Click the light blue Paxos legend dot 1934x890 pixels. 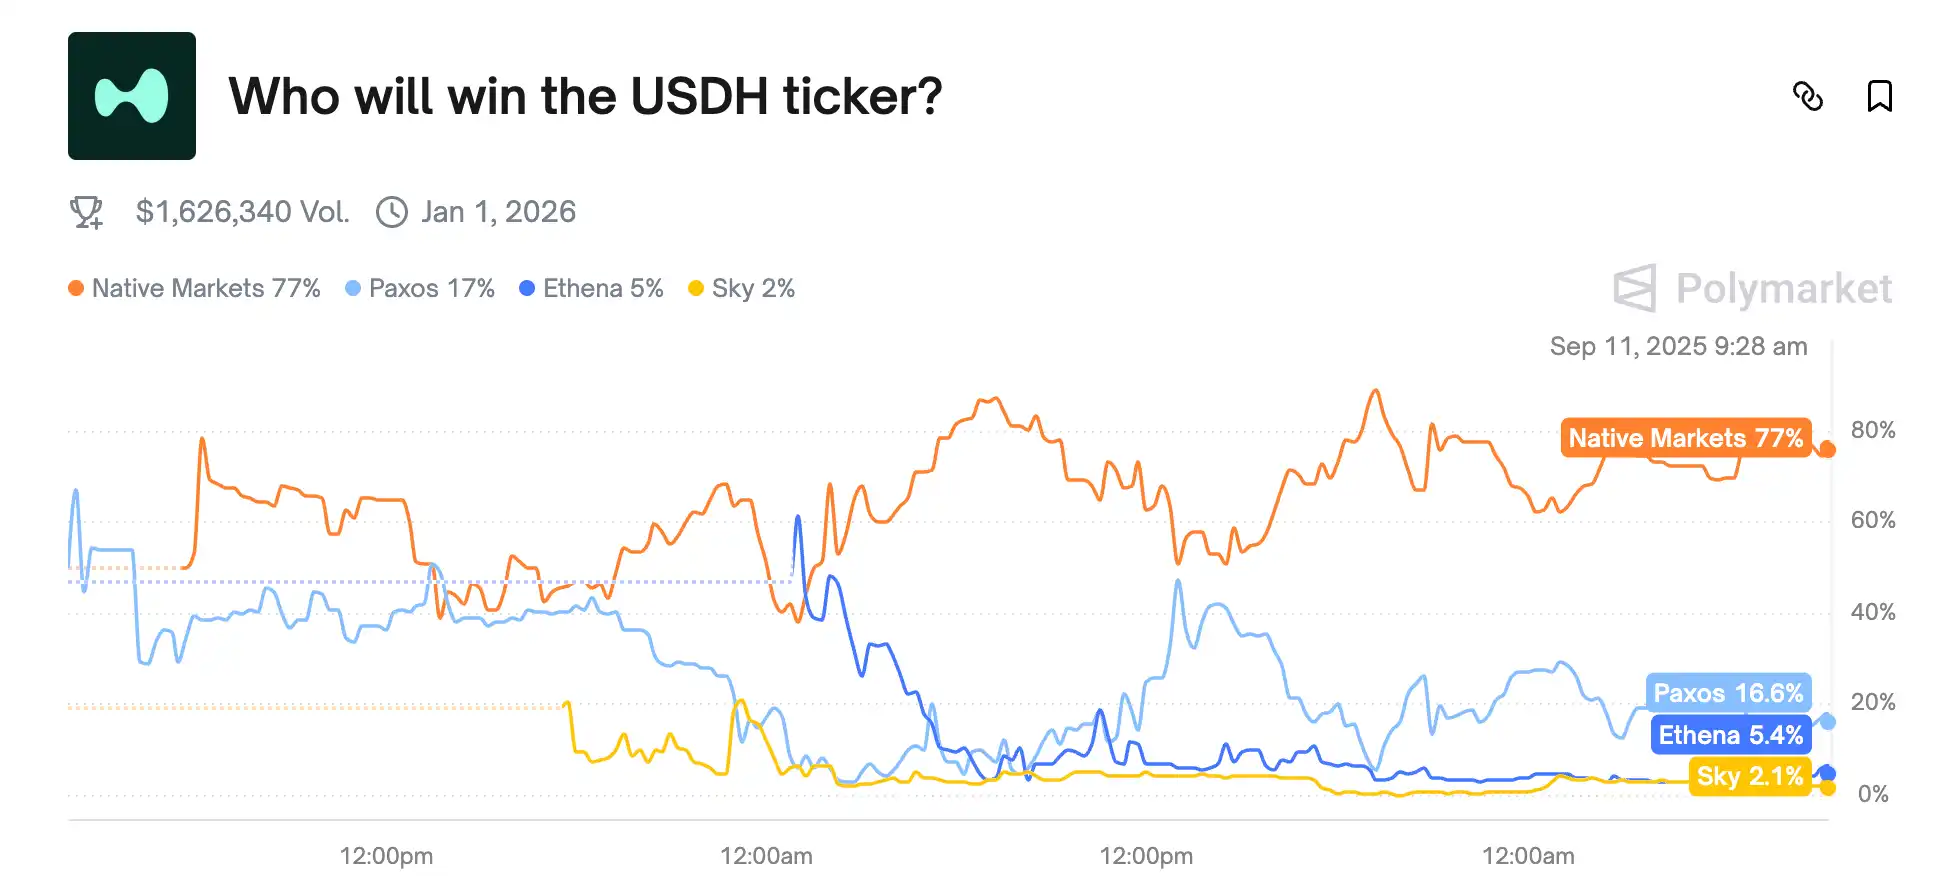pyautogui.click(x=353, y=289)
